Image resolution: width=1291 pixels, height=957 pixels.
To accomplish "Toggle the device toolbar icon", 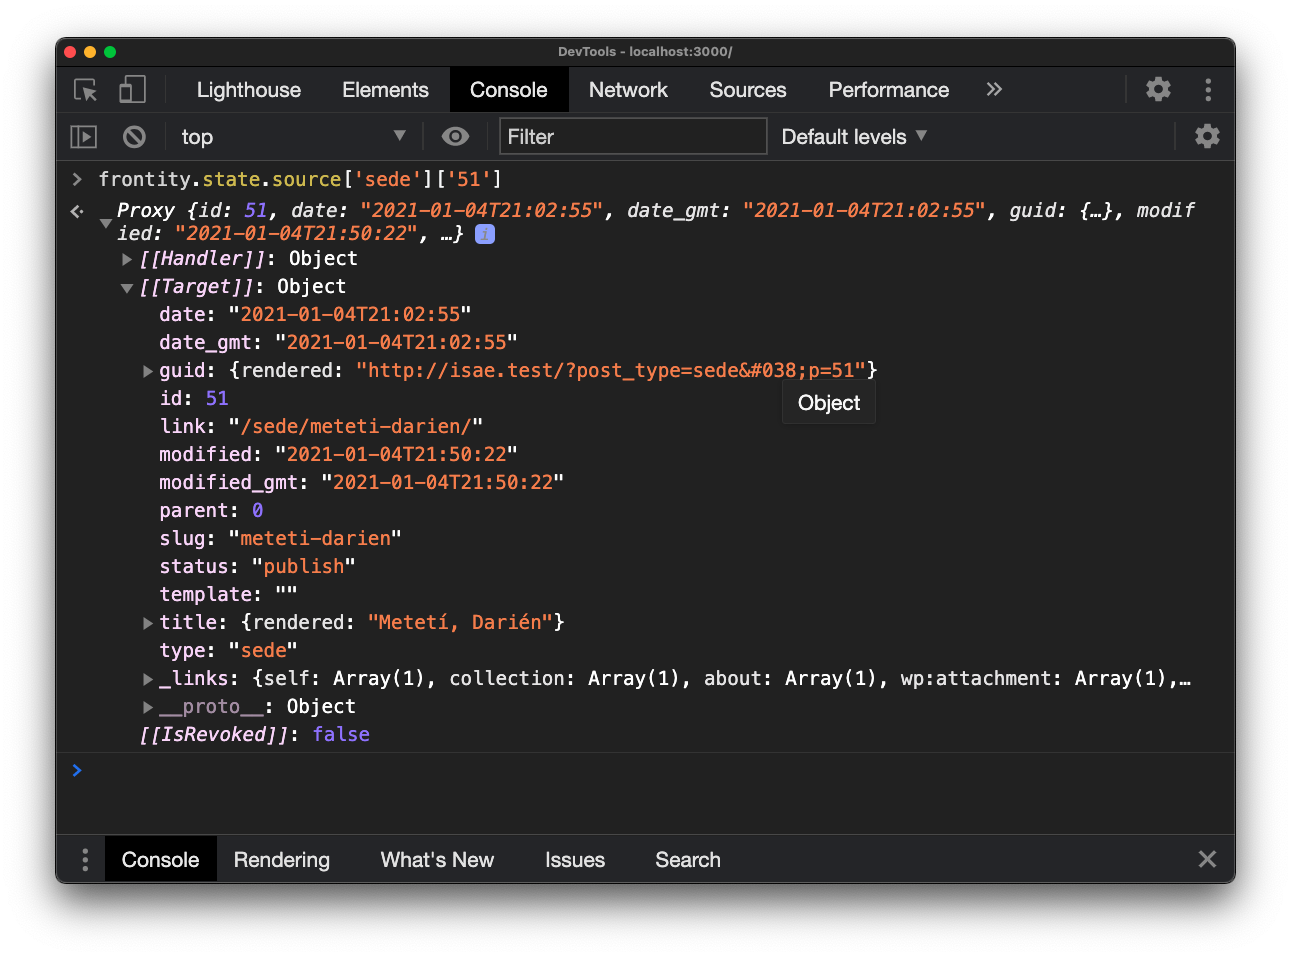I will [x=132, y=90].
